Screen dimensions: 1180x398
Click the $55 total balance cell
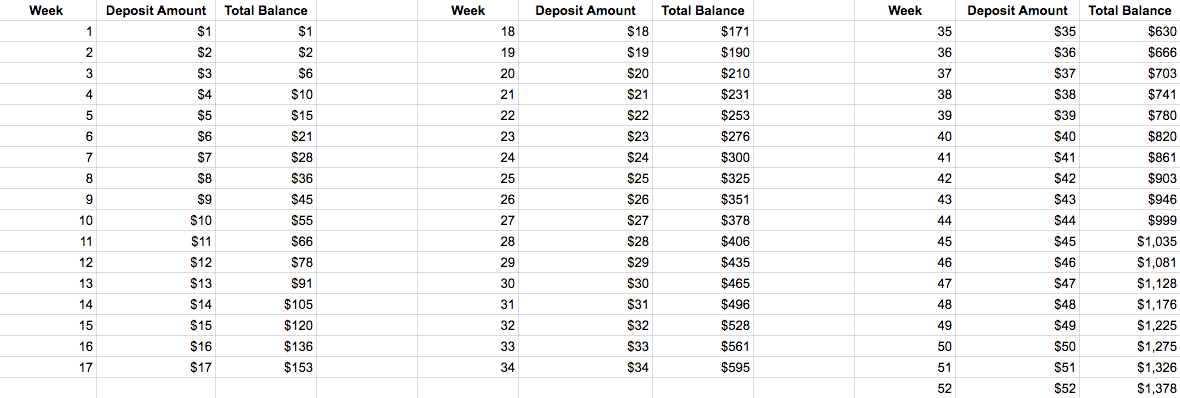(266, 220)
